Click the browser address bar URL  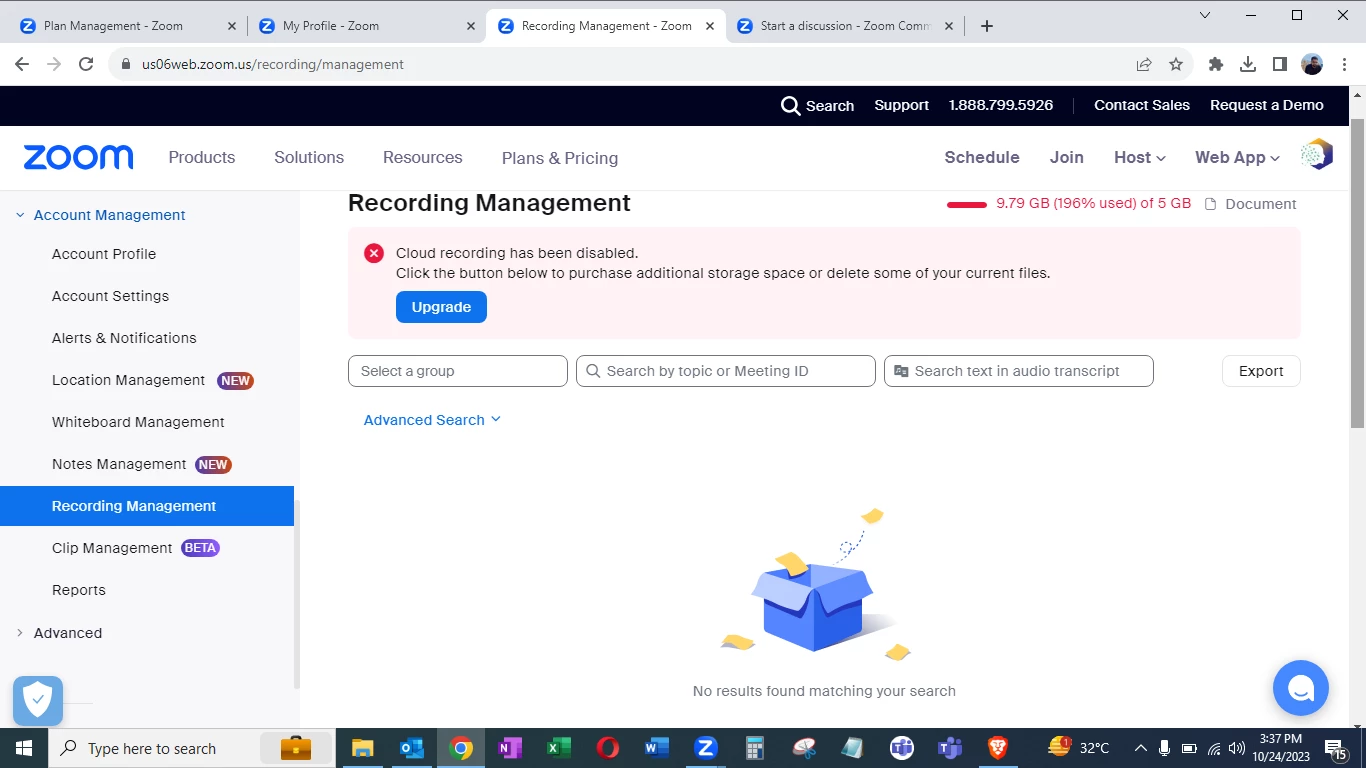[x=273, y=64]
